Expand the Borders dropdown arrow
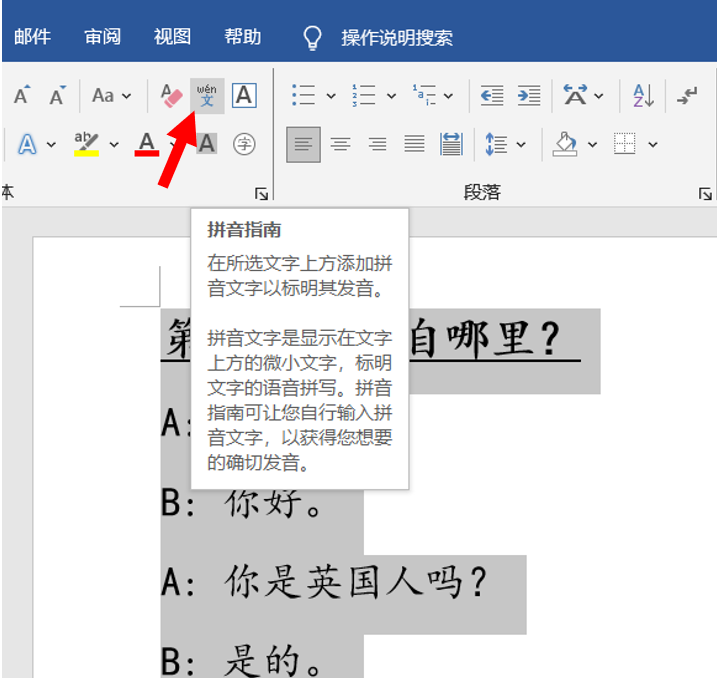Viewport: 717px width, 687px height. pos(653,145)
